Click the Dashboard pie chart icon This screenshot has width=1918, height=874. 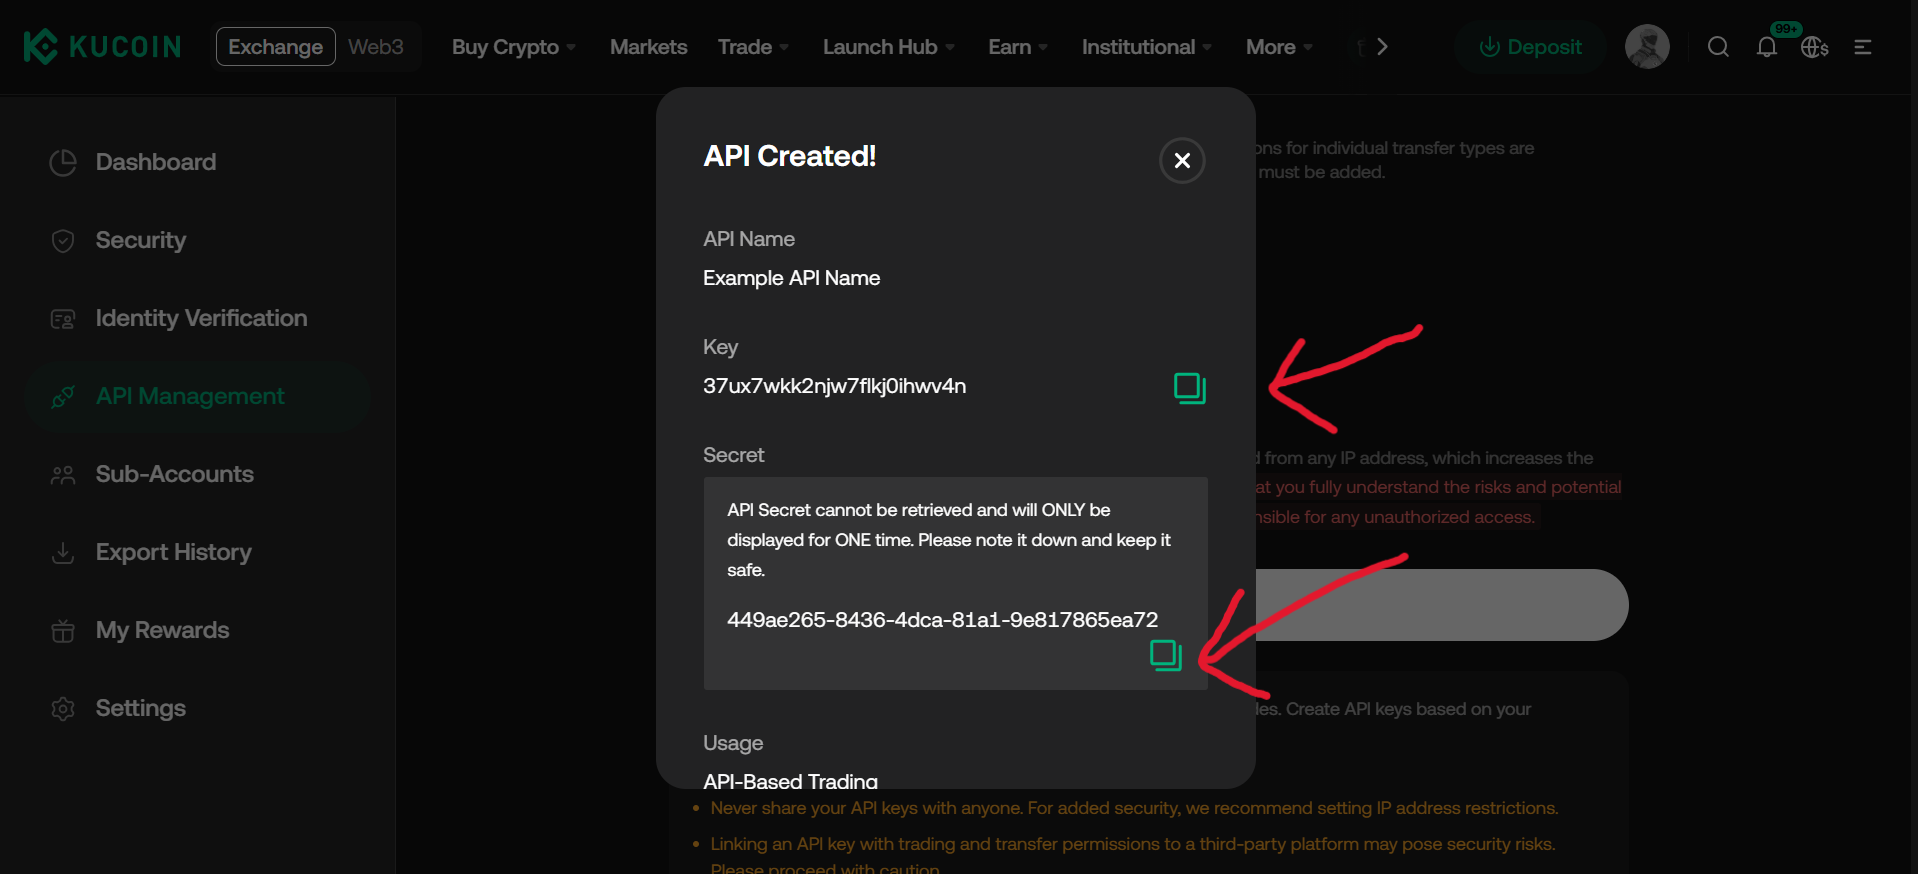(x=63, y=162)
